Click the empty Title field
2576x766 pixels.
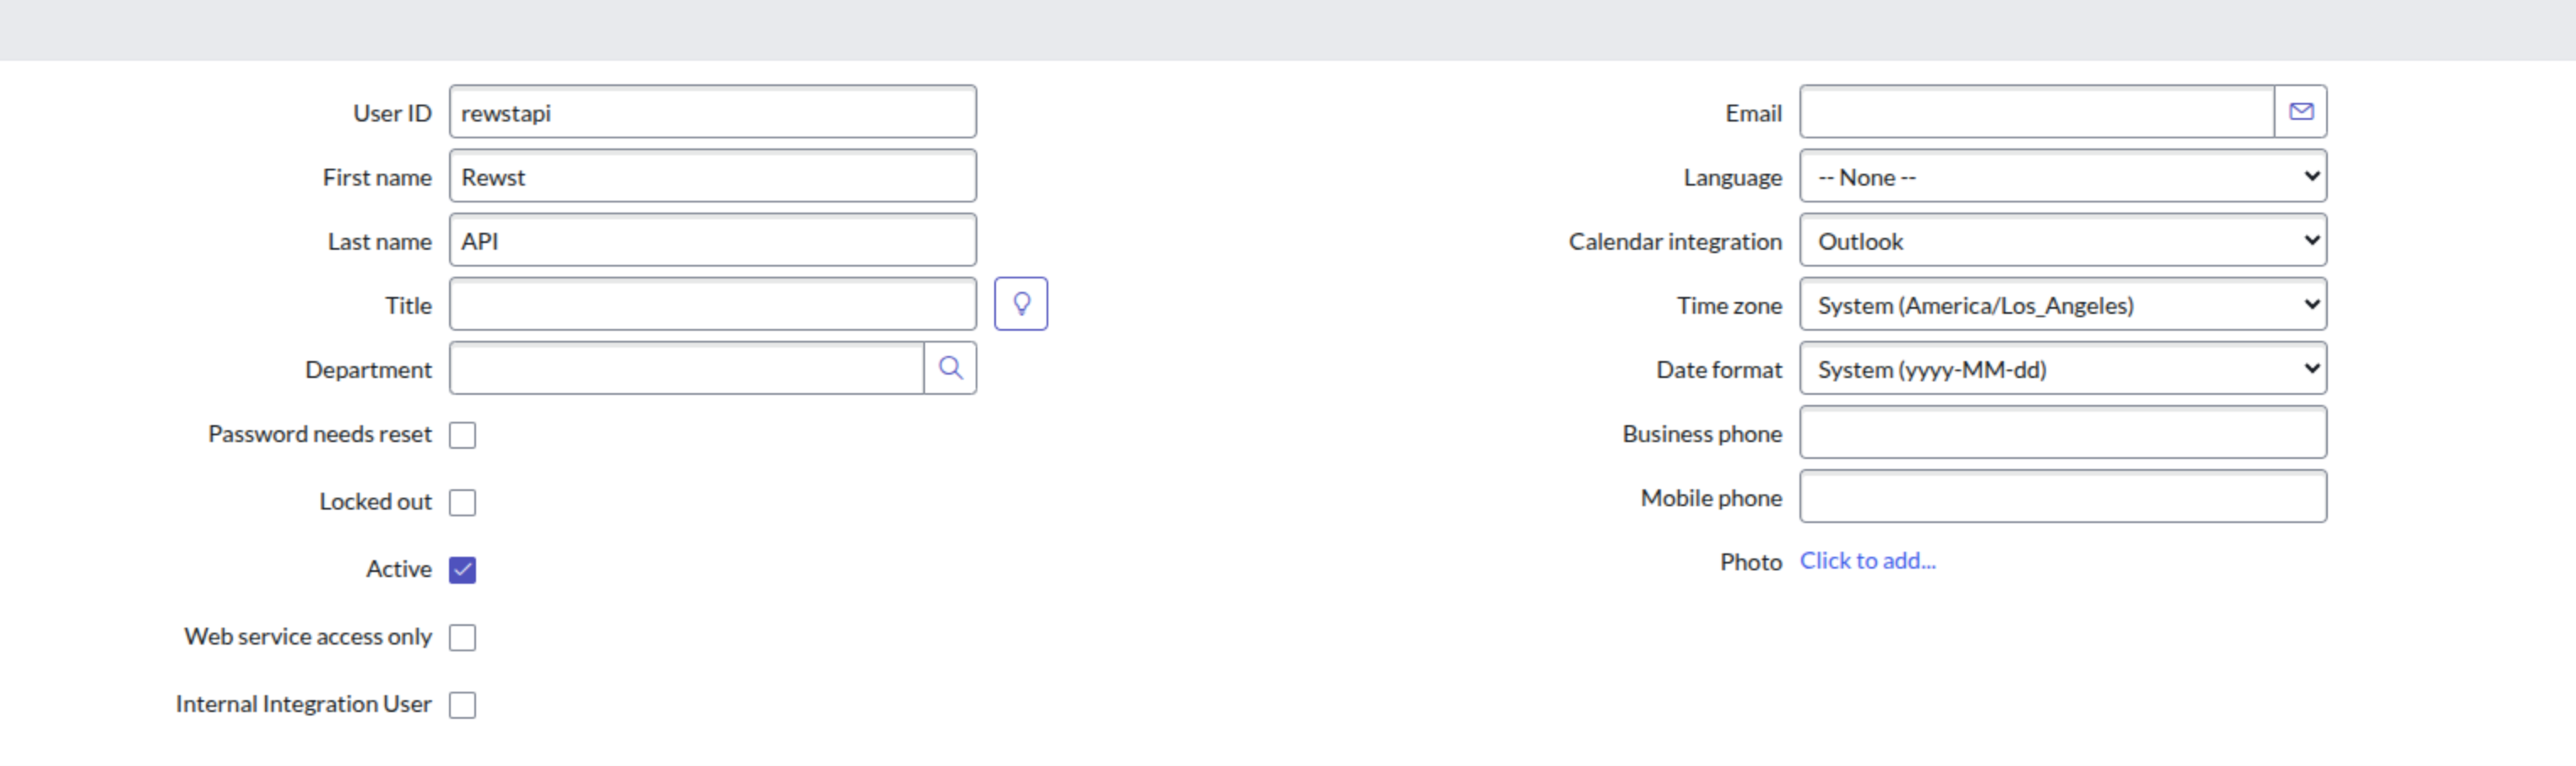pos(712,305)
